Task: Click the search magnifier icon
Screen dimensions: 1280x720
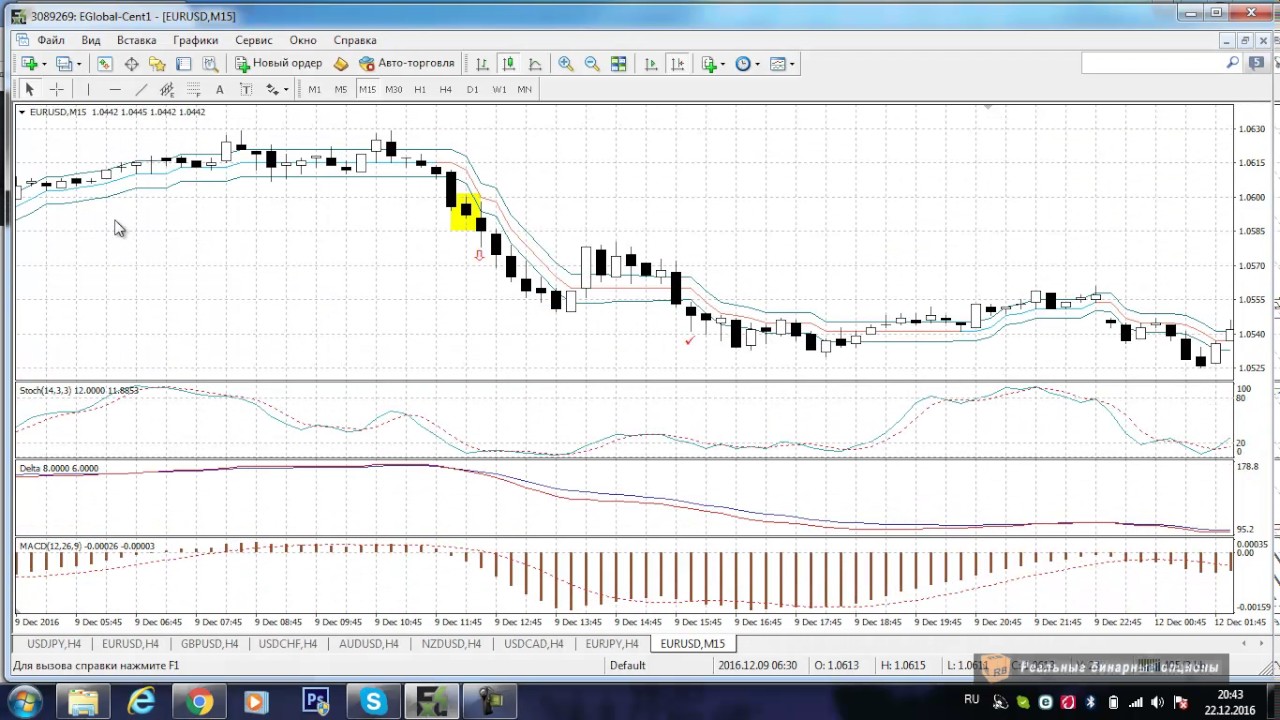Action: click(x=1232, y=63)
